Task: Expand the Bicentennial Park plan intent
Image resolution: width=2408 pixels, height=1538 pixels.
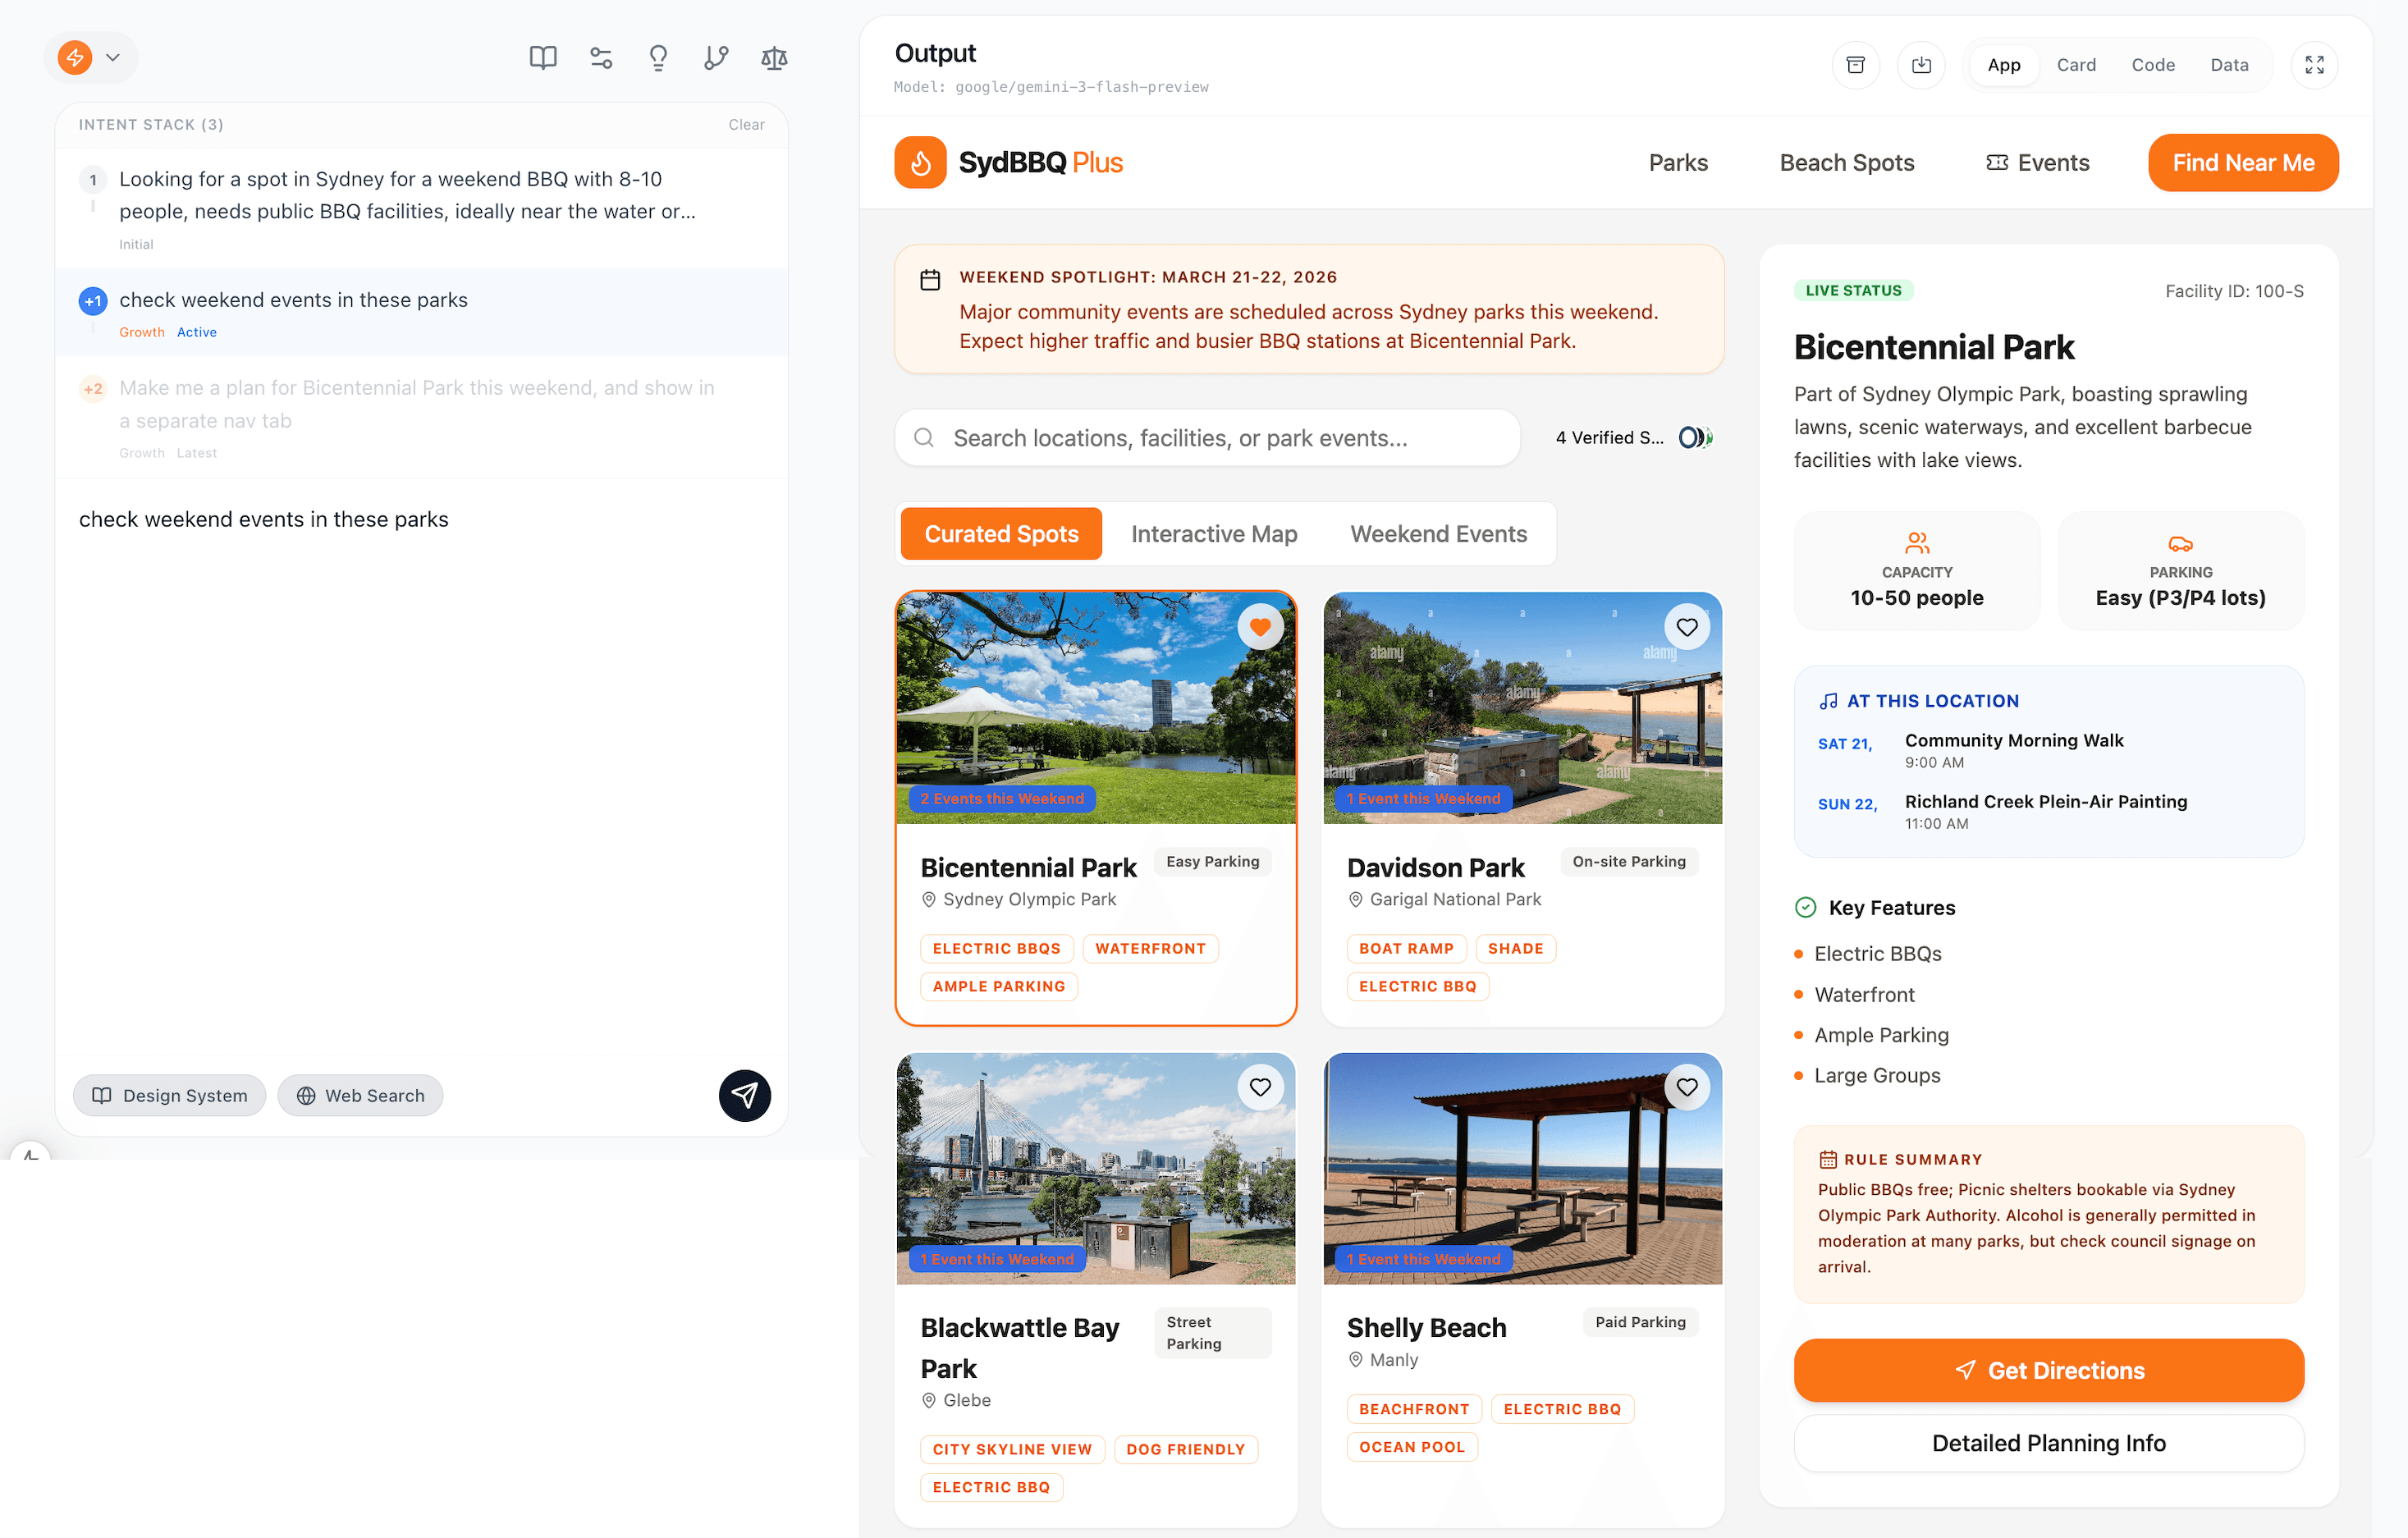Action: pyautogui.click(x=416, y=404)
